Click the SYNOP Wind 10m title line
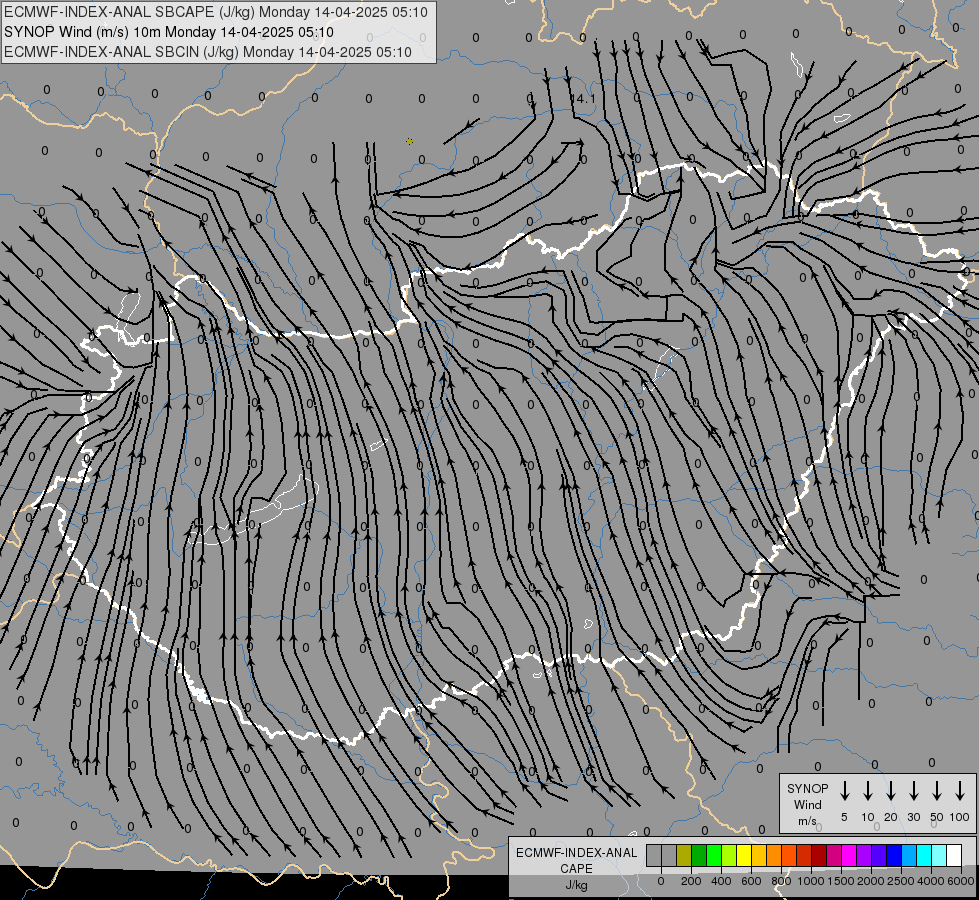Screen dimensions: 979x900 tap(169, 32)
